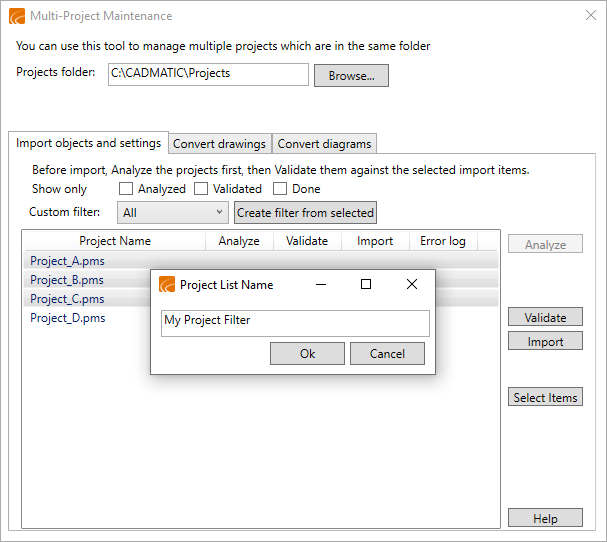The height and width of the screenshot is (542, 607).
Task: Click the Projects folder path field
Action: pos(208,75)
